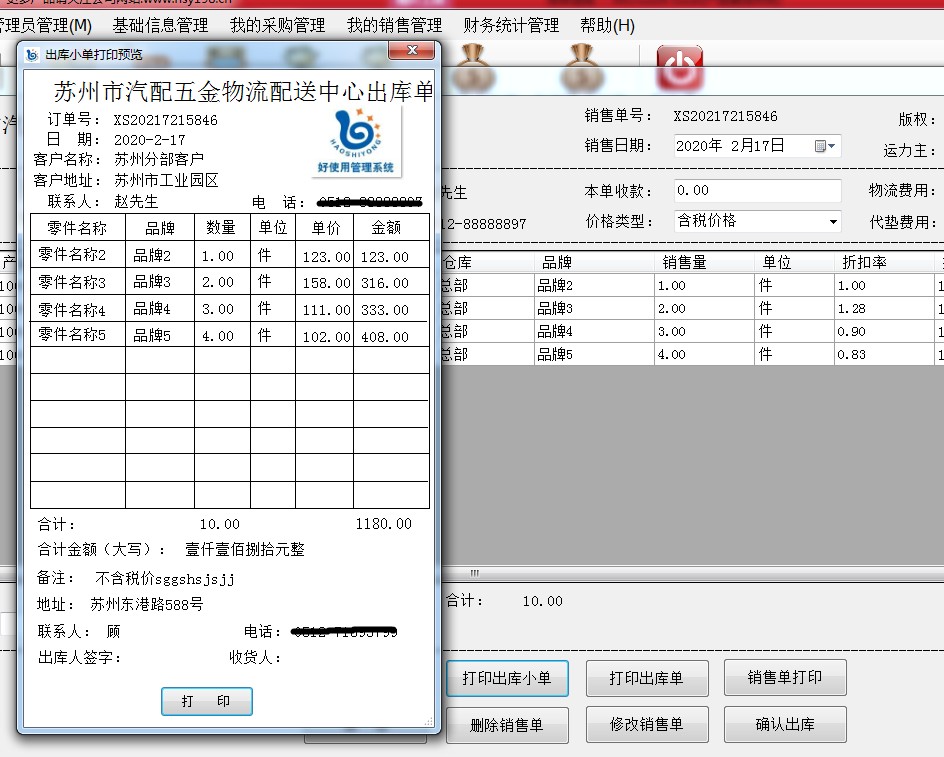Click the order number XS20217215846 in preview
The width and height of the screenshot is (944, 757).
click(x=166, y=120)
